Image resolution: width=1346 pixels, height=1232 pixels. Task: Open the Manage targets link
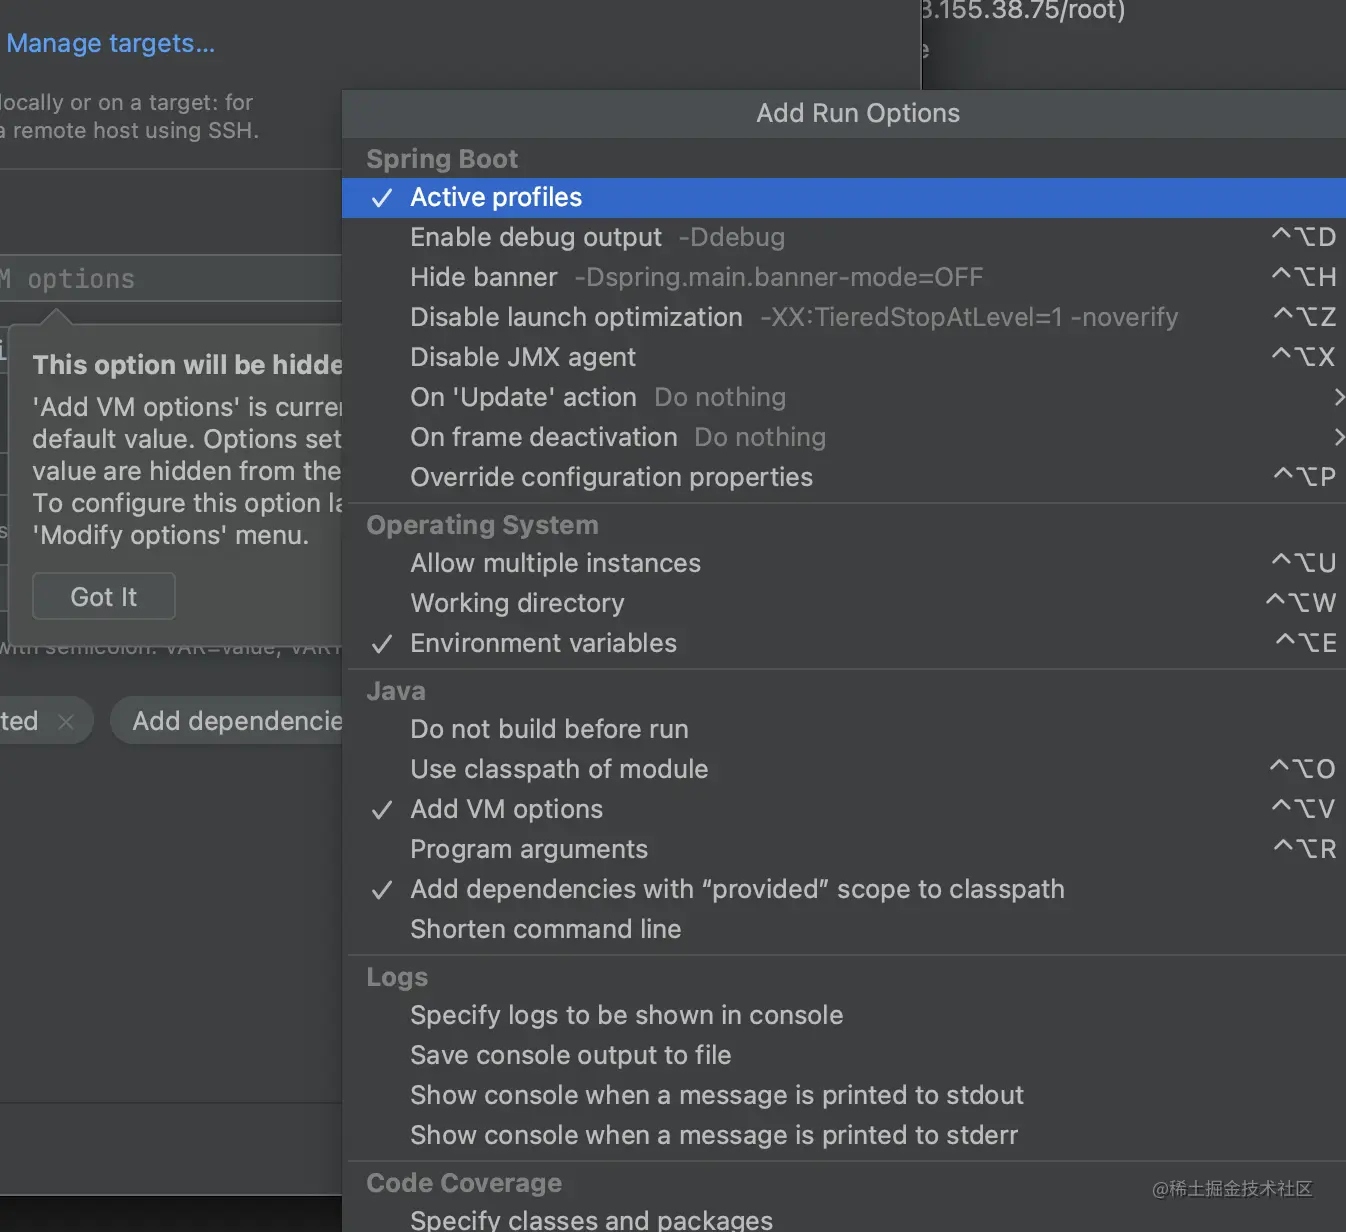click(x=110, y=44)
